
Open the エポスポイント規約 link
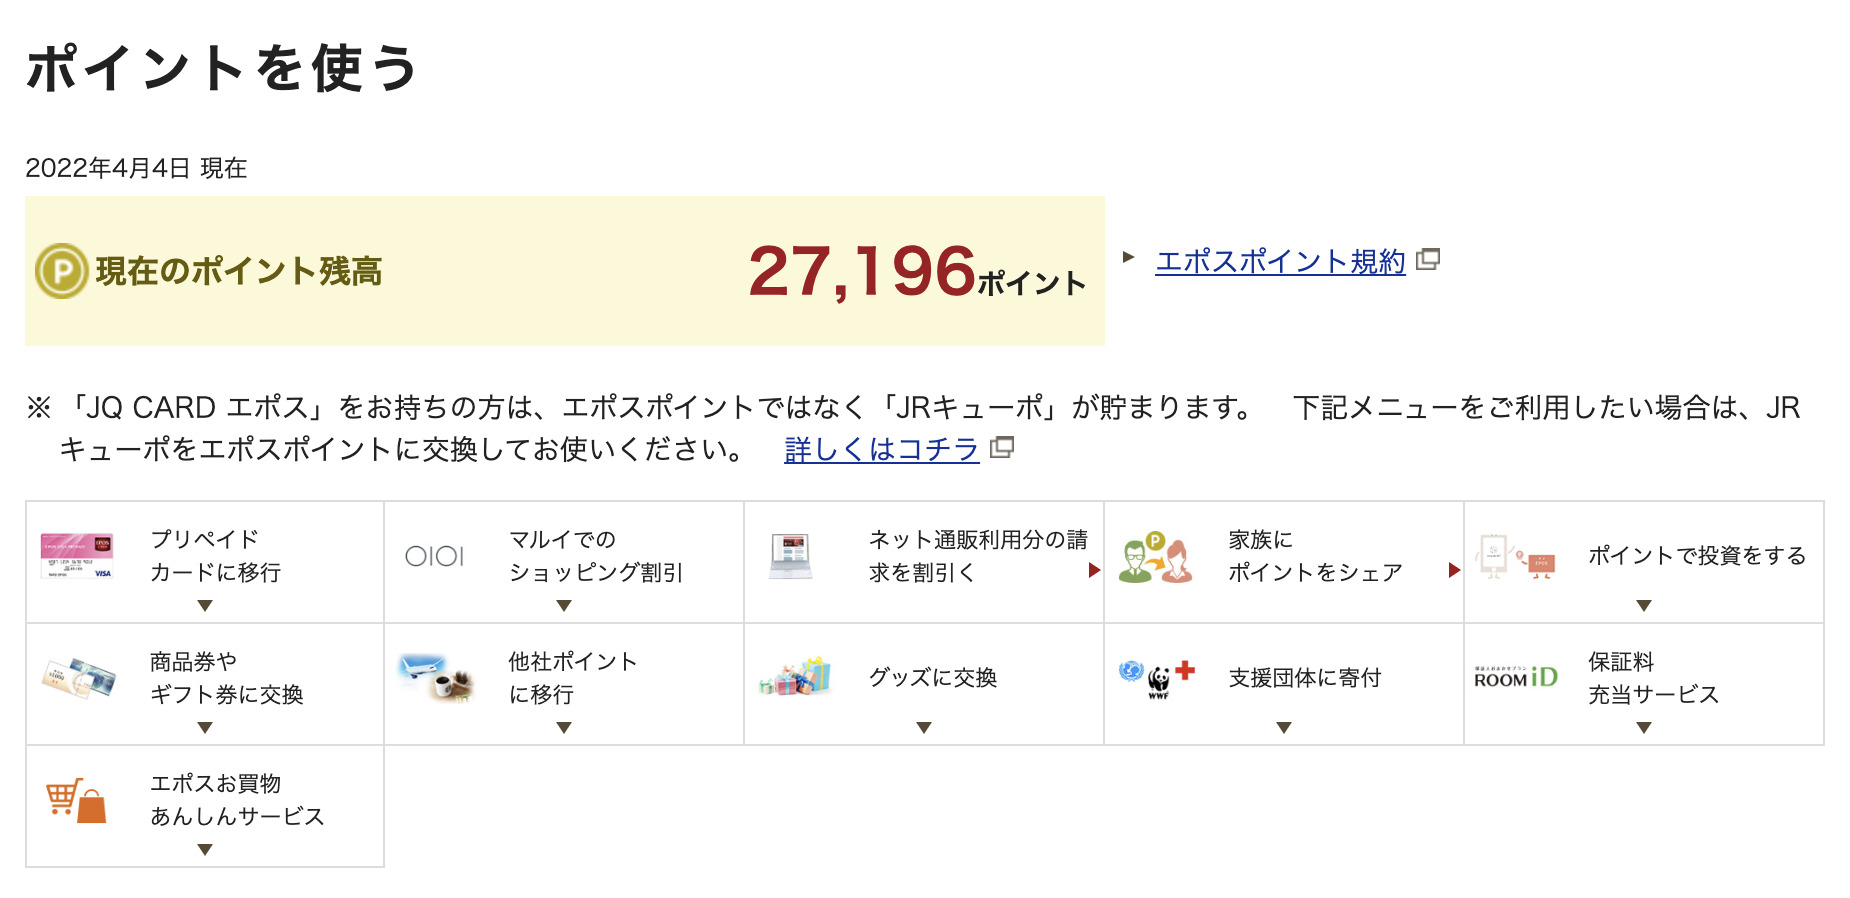[1280, 261]
